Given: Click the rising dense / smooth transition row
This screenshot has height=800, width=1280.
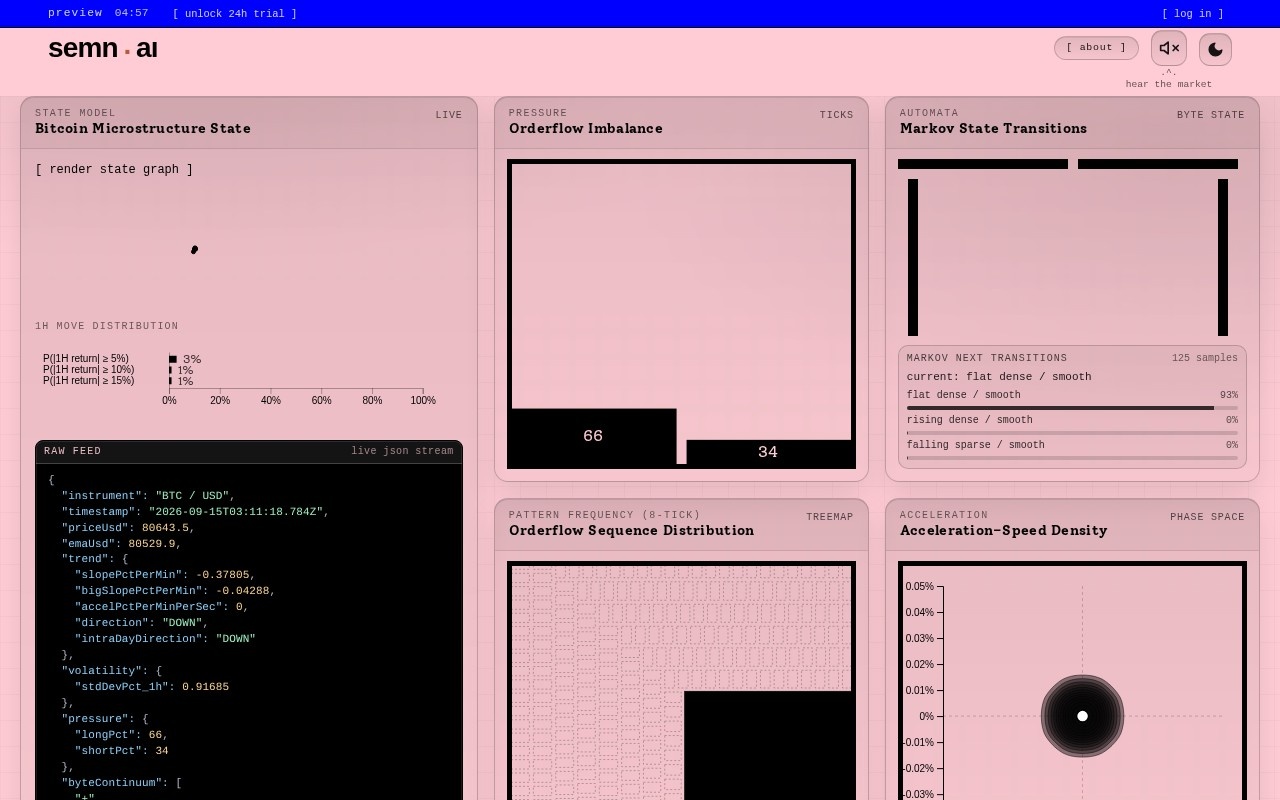Looking at the screenshot, I should tap(1072, 426).
